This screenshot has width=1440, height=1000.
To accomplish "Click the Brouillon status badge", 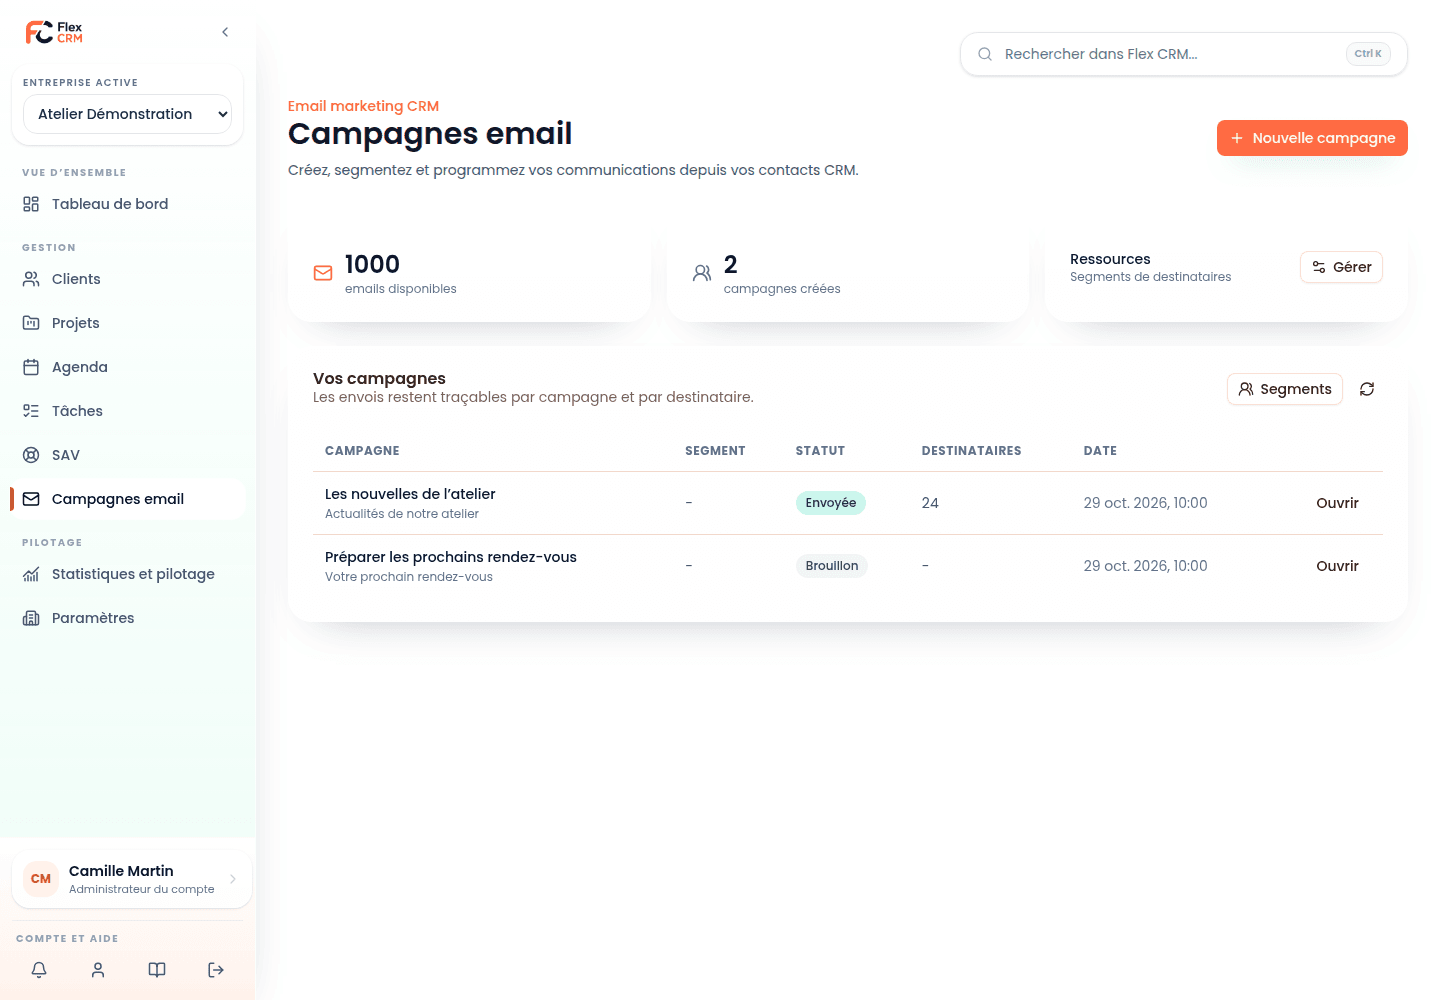I will 832,566.
